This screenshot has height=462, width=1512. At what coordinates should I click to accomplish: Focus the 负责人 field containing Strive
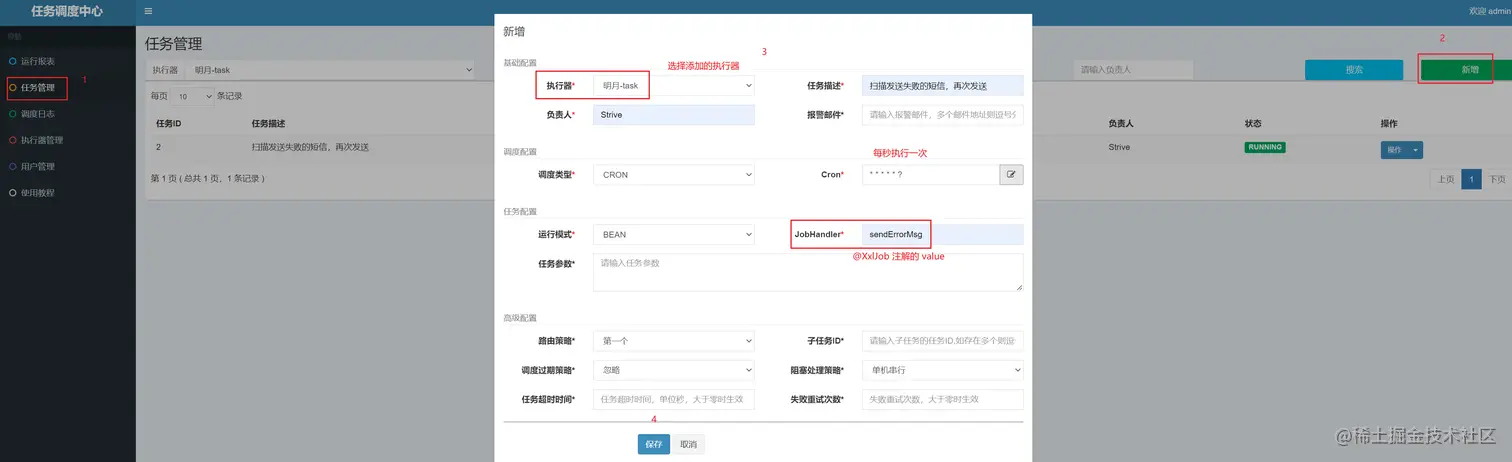coord(673,115)
